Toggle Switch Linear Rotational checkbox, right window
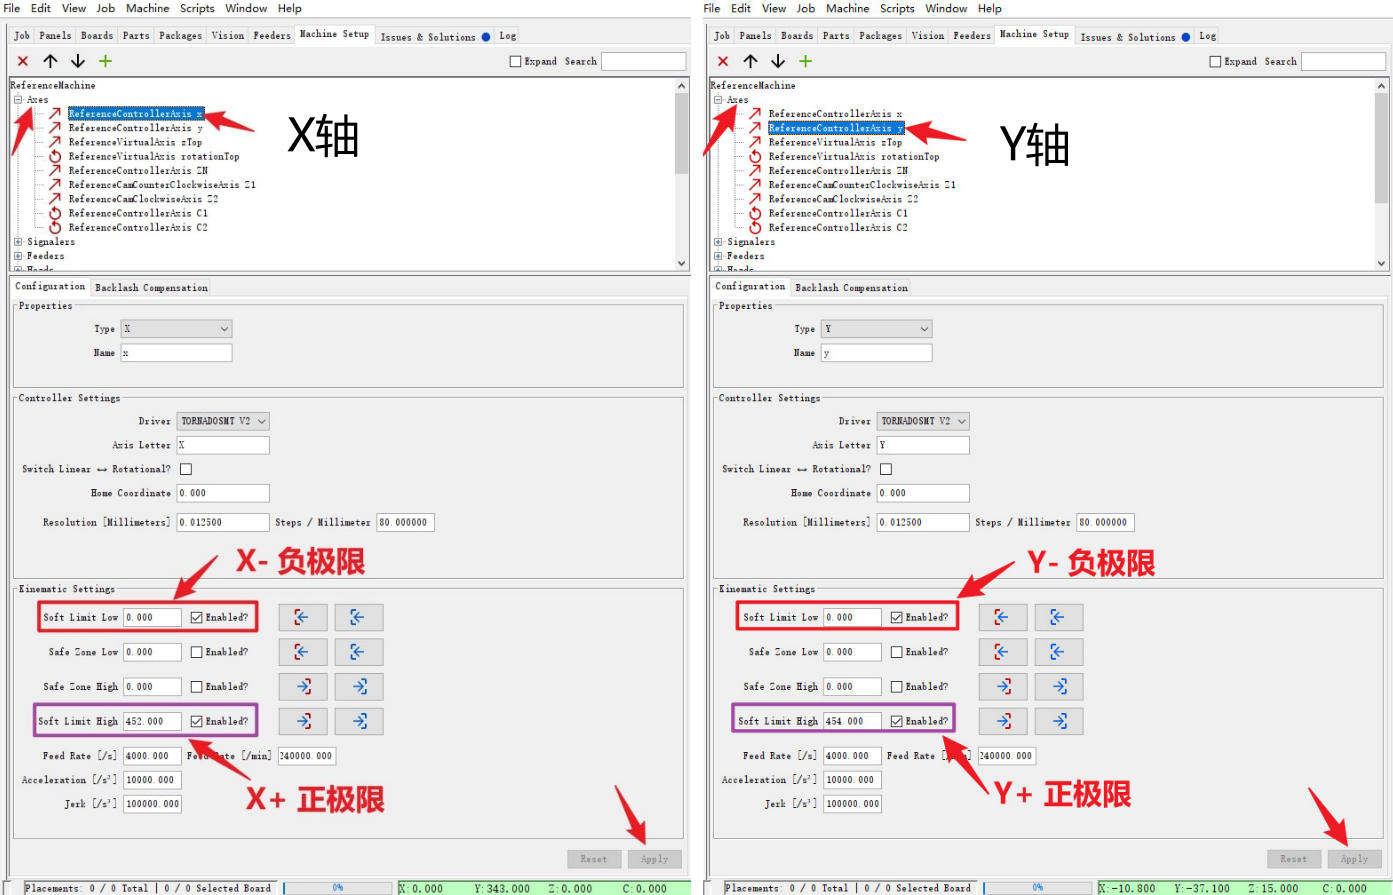Screen dimensions: 1393x895 coord(886,469)
